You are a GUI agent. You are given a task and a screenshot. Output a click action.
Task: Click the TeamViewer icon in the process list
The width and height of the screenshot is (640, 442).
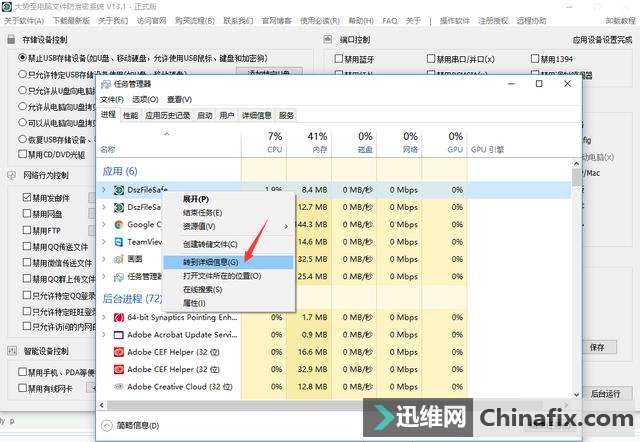[x=119, y=242]
